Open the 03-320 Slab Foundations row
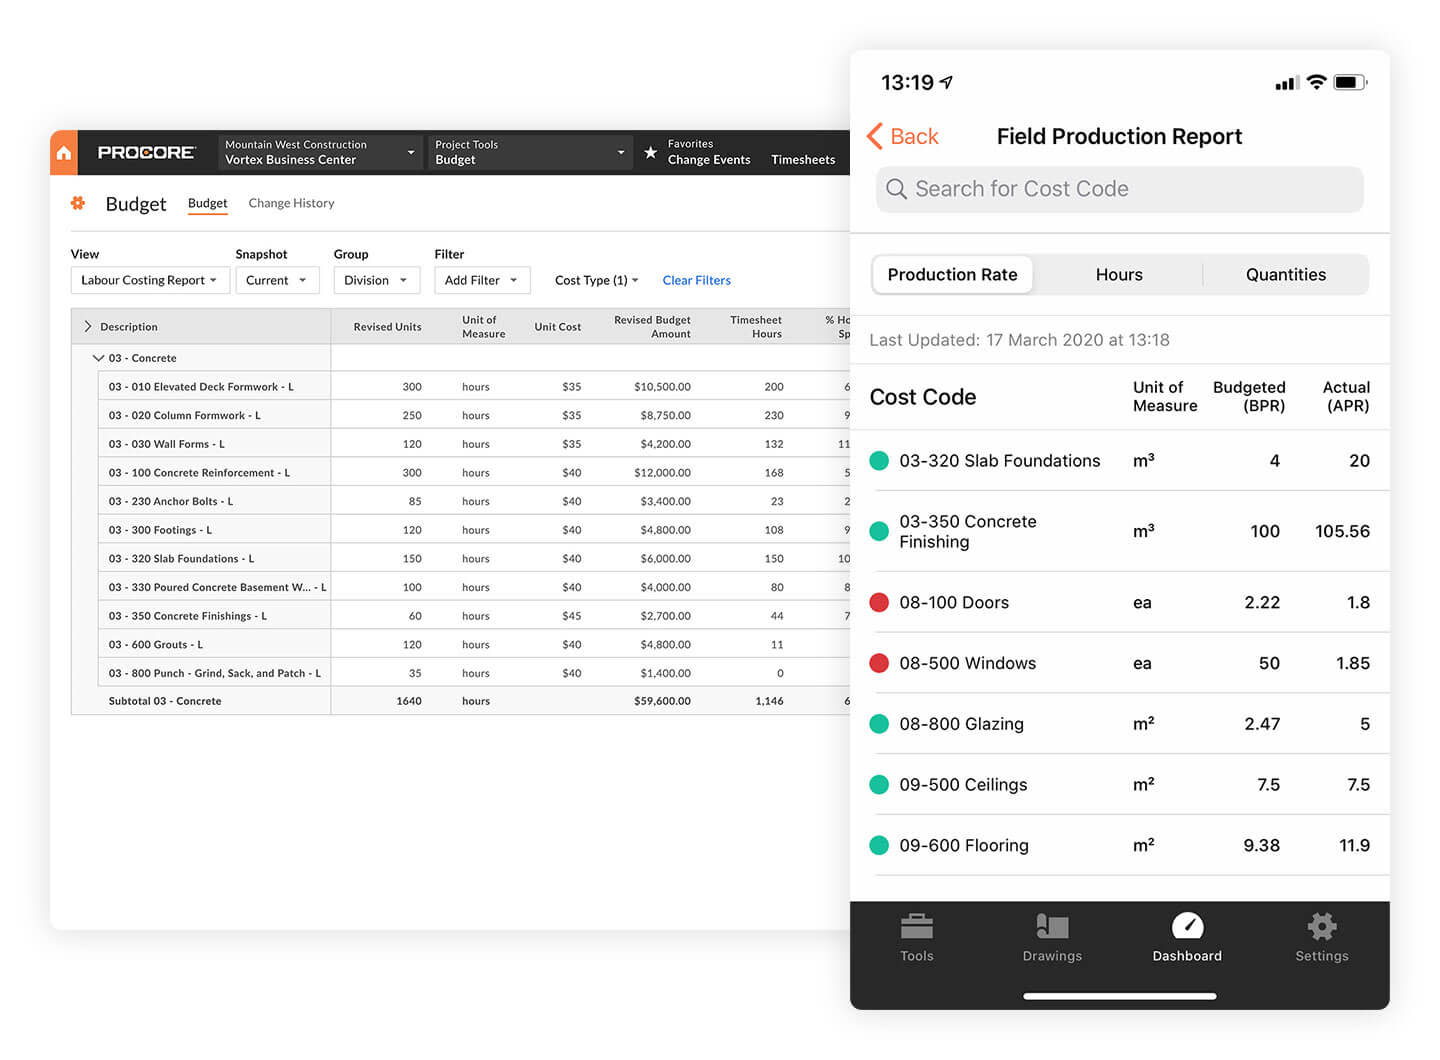The width and height of the screenshot is (1440, 1060). click(1119, 461)
